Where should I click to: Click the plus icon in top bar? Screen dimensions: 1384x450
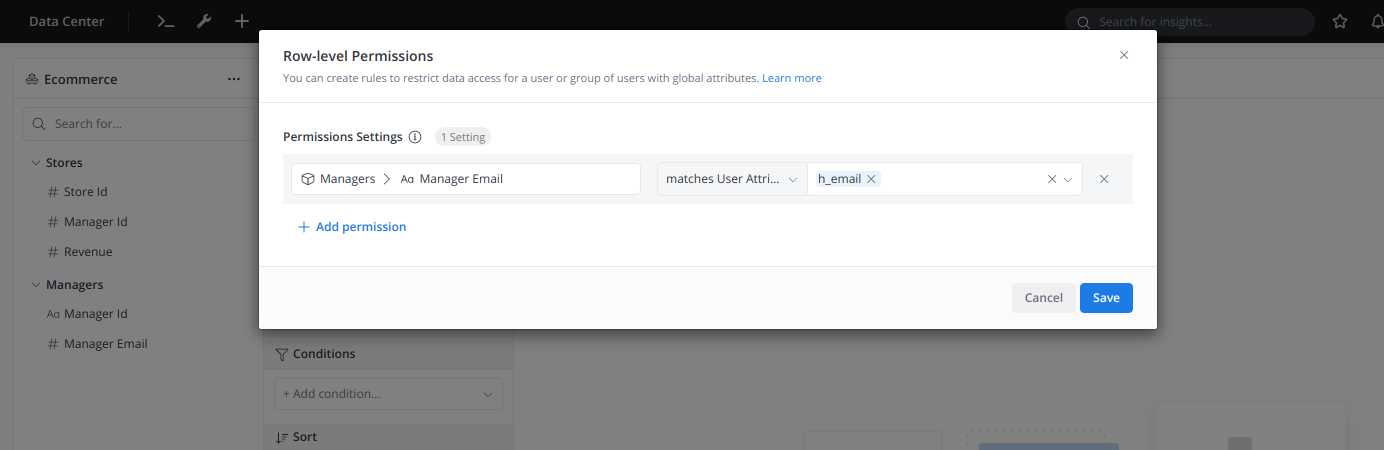click(x=242, y=21)
